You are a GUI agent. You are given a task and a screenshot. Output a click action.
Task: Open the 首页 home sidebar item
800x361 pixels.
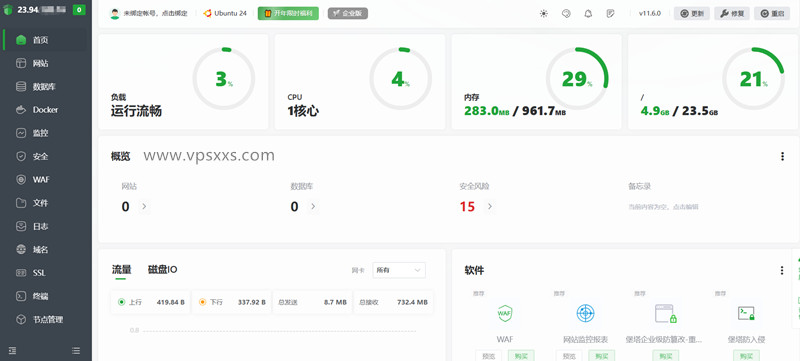(x=46, y=40)
